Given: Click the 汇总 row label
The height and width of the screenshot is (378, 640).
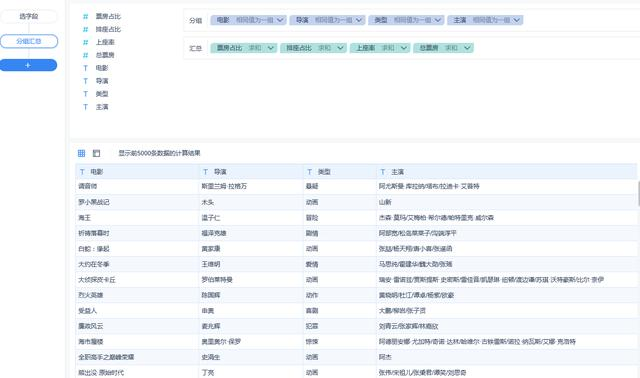Looking at the screenshot, I should click(196, 48).
